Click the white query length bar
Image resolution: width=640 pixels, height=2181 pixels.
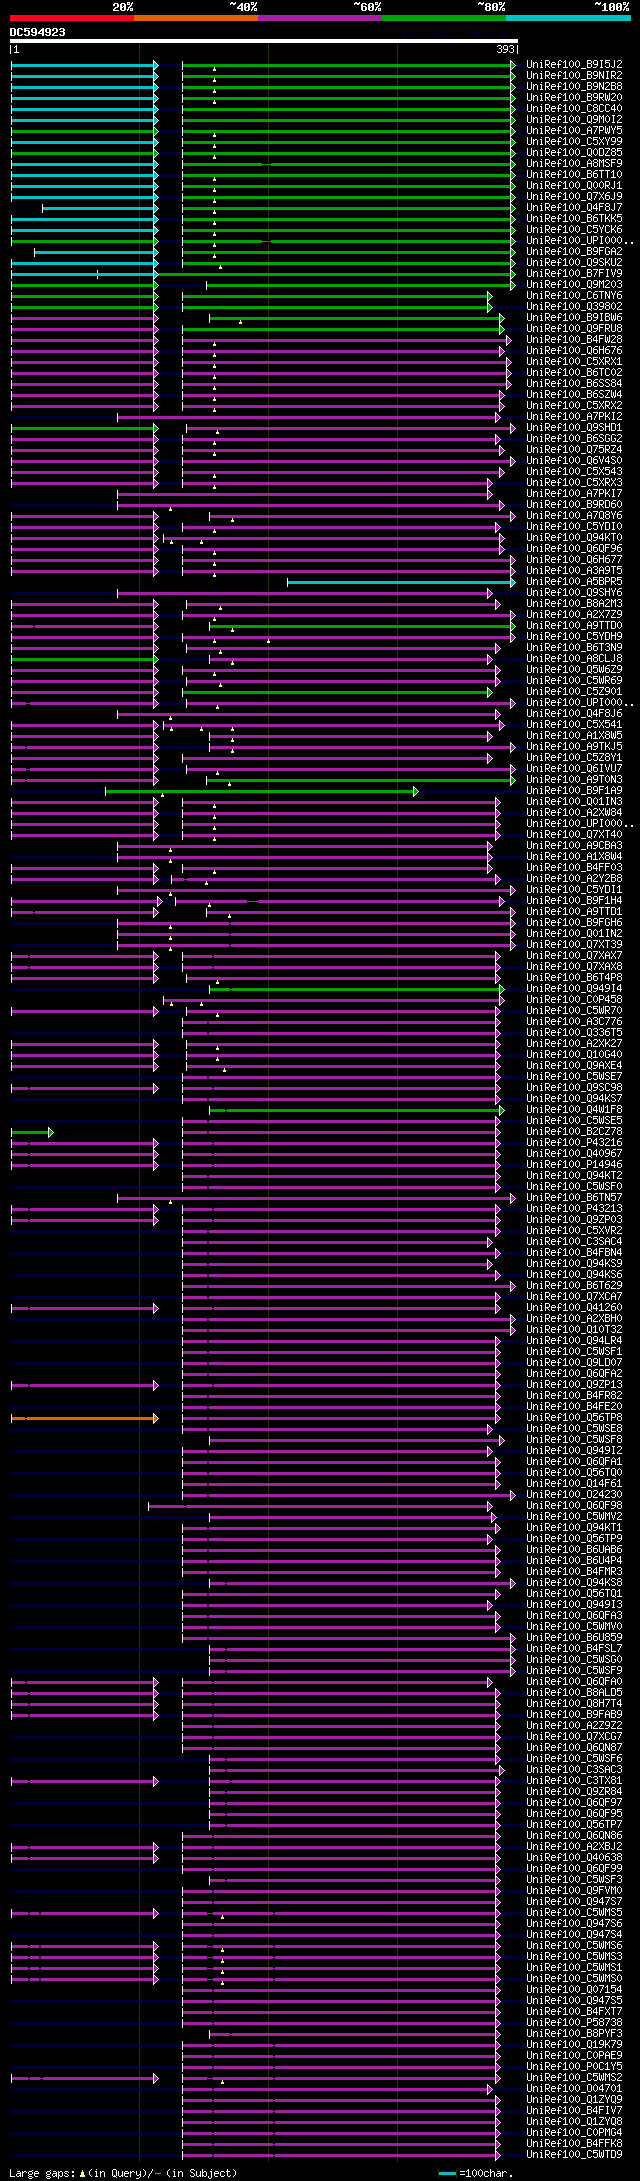[x=264, y=42]
